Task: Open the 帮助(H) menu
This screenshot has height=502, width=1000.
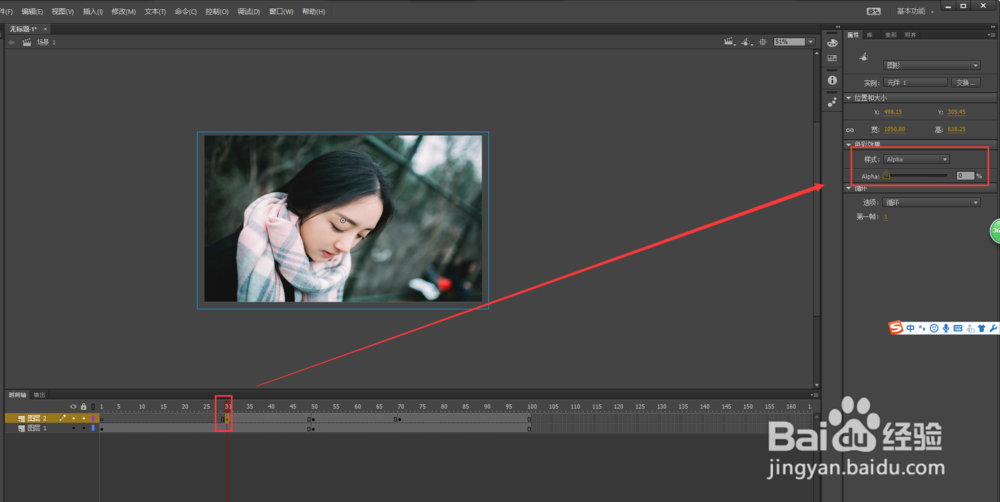Action: coord(313,11)
